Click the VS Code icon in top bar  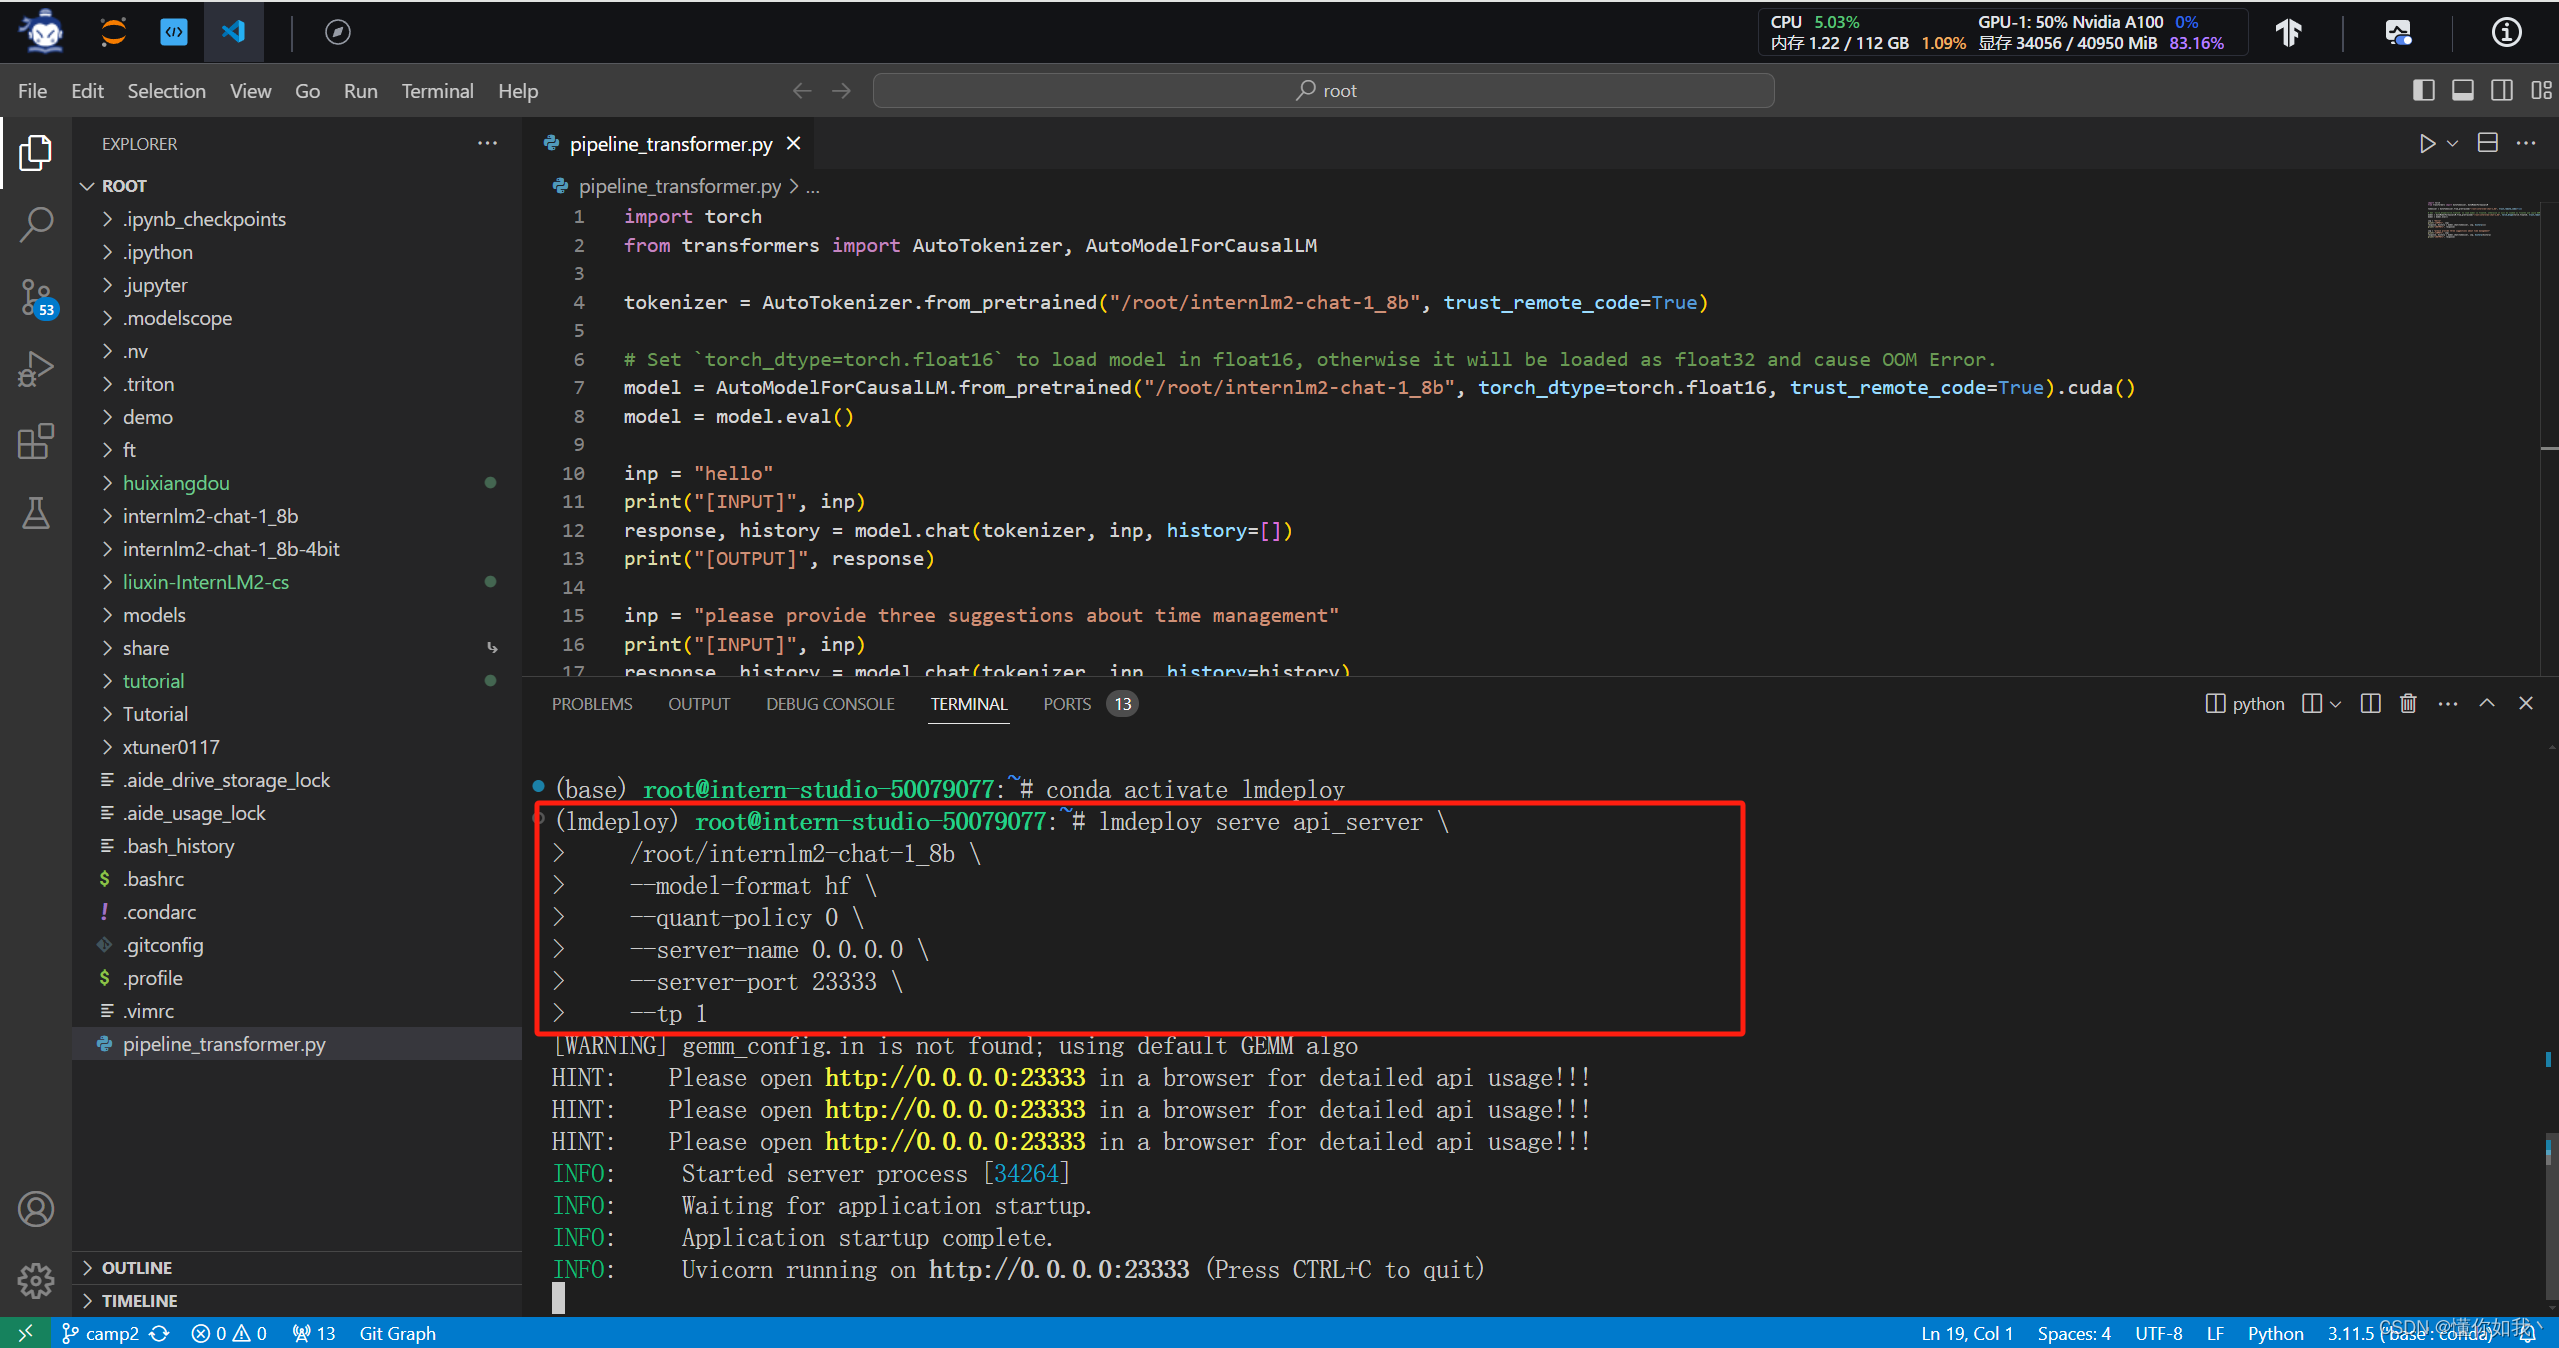pos(233,32)
